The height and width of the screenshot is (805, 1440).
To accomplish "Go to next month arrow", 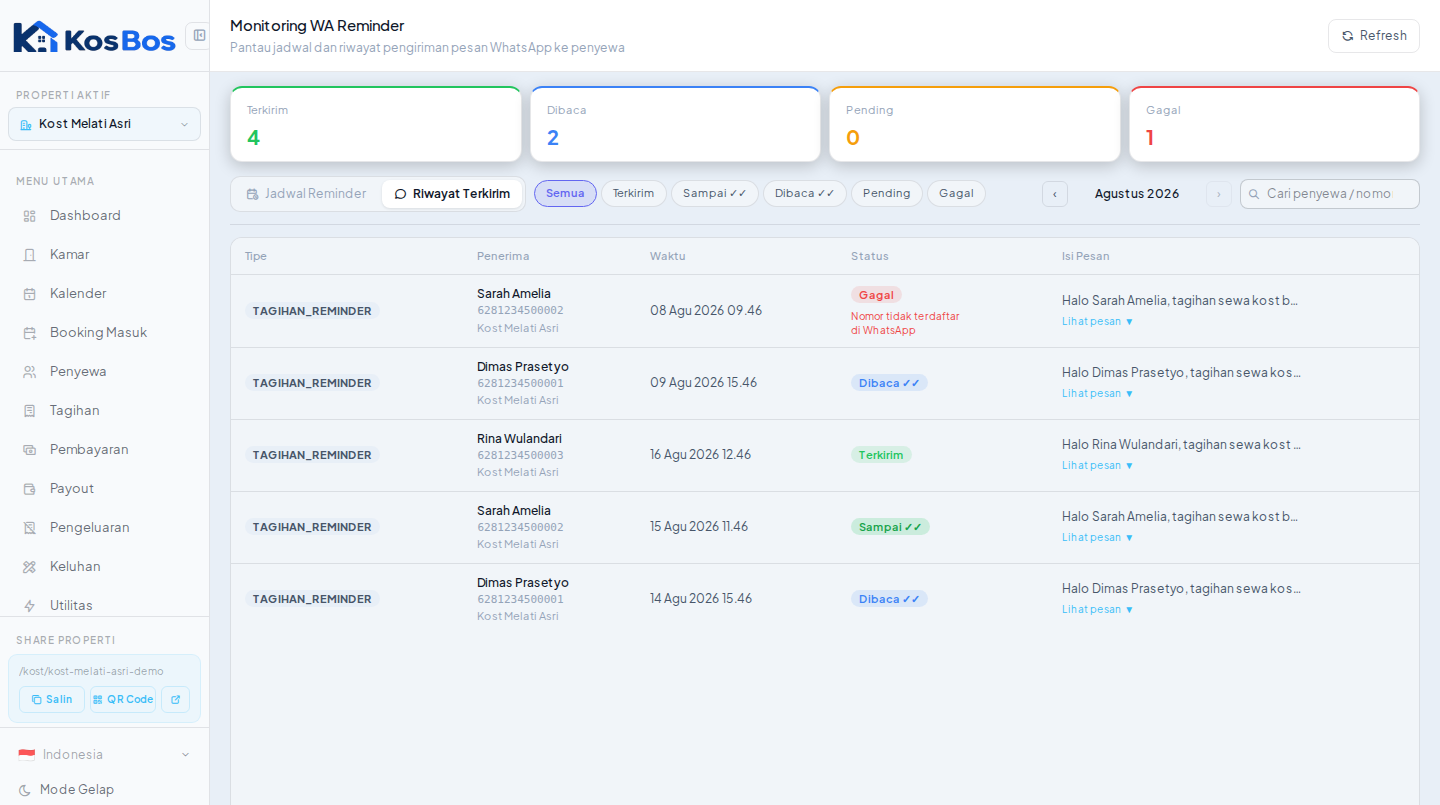I will [1219, 194].
